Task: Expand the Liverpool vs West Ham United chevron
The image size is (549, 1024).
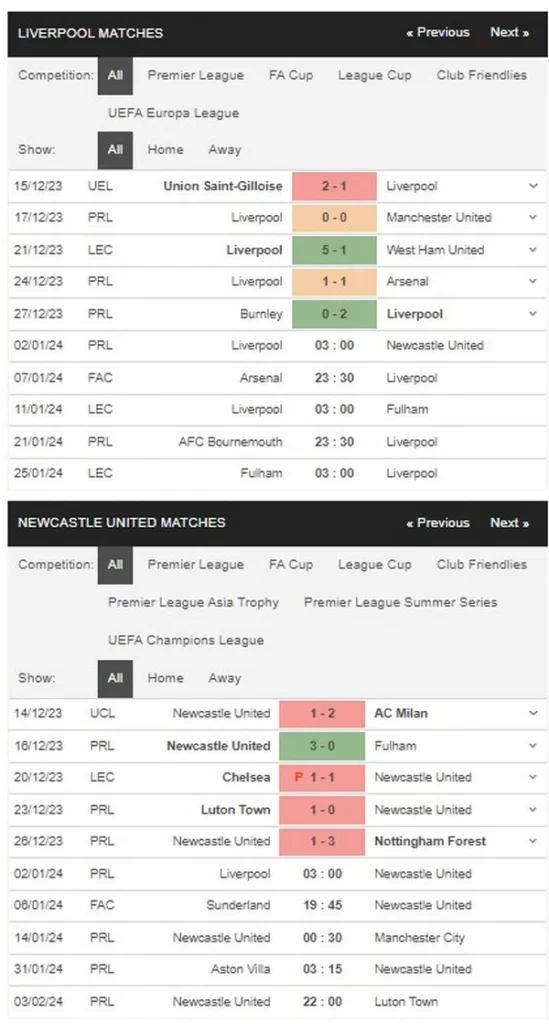Action: coord(533,250)
